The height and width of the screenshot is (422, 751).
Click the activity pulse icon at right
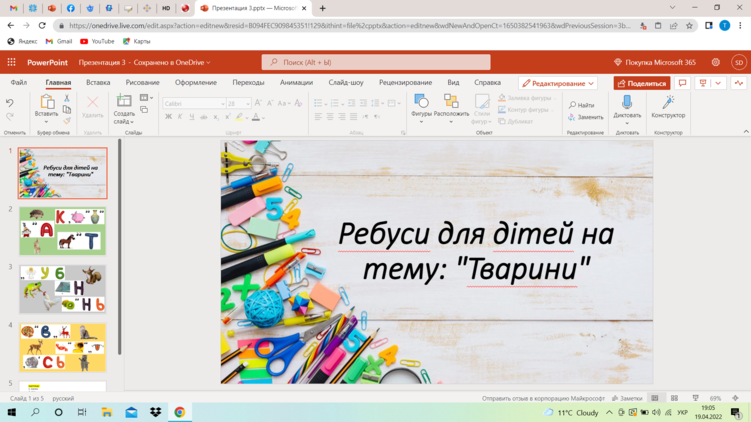coord(739,83)
